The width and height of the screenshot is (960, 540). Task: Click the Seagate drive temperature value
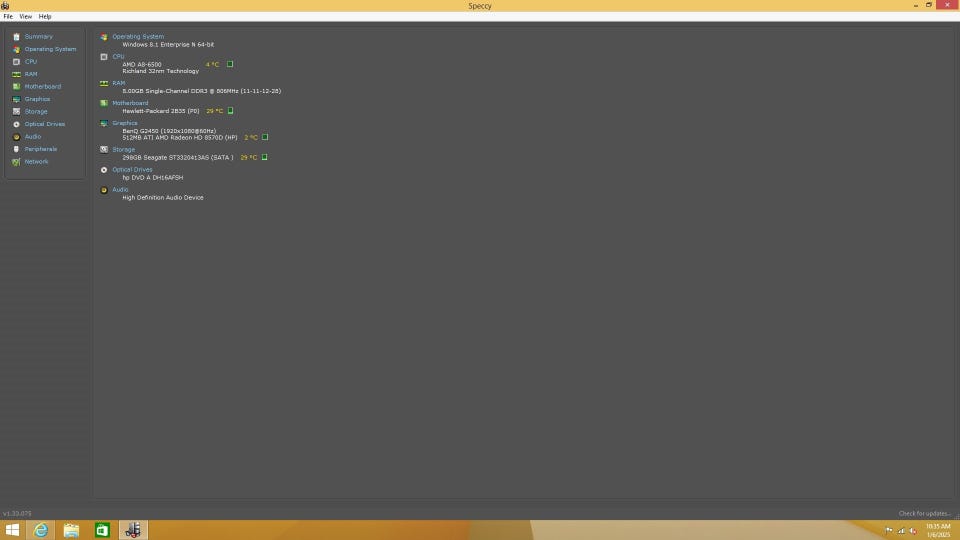tap(249, 158)
